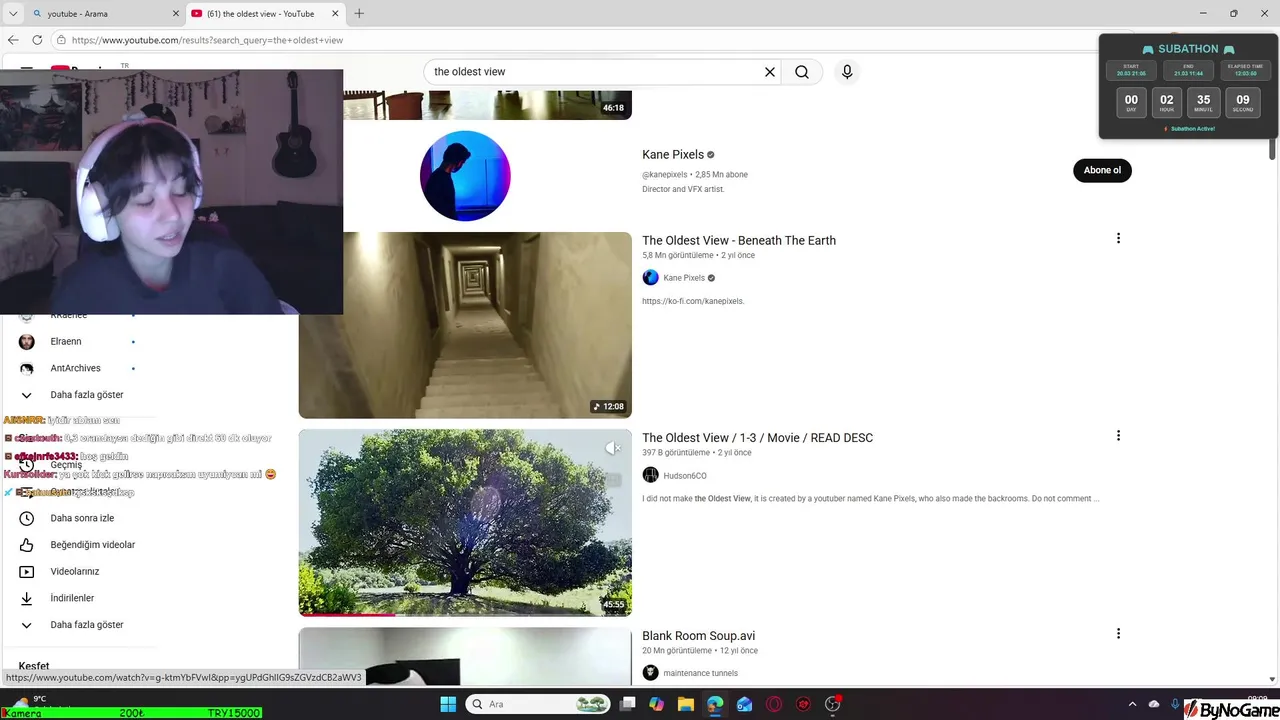Open more options for 1-3 Movie video

(x=1118, y=436)
